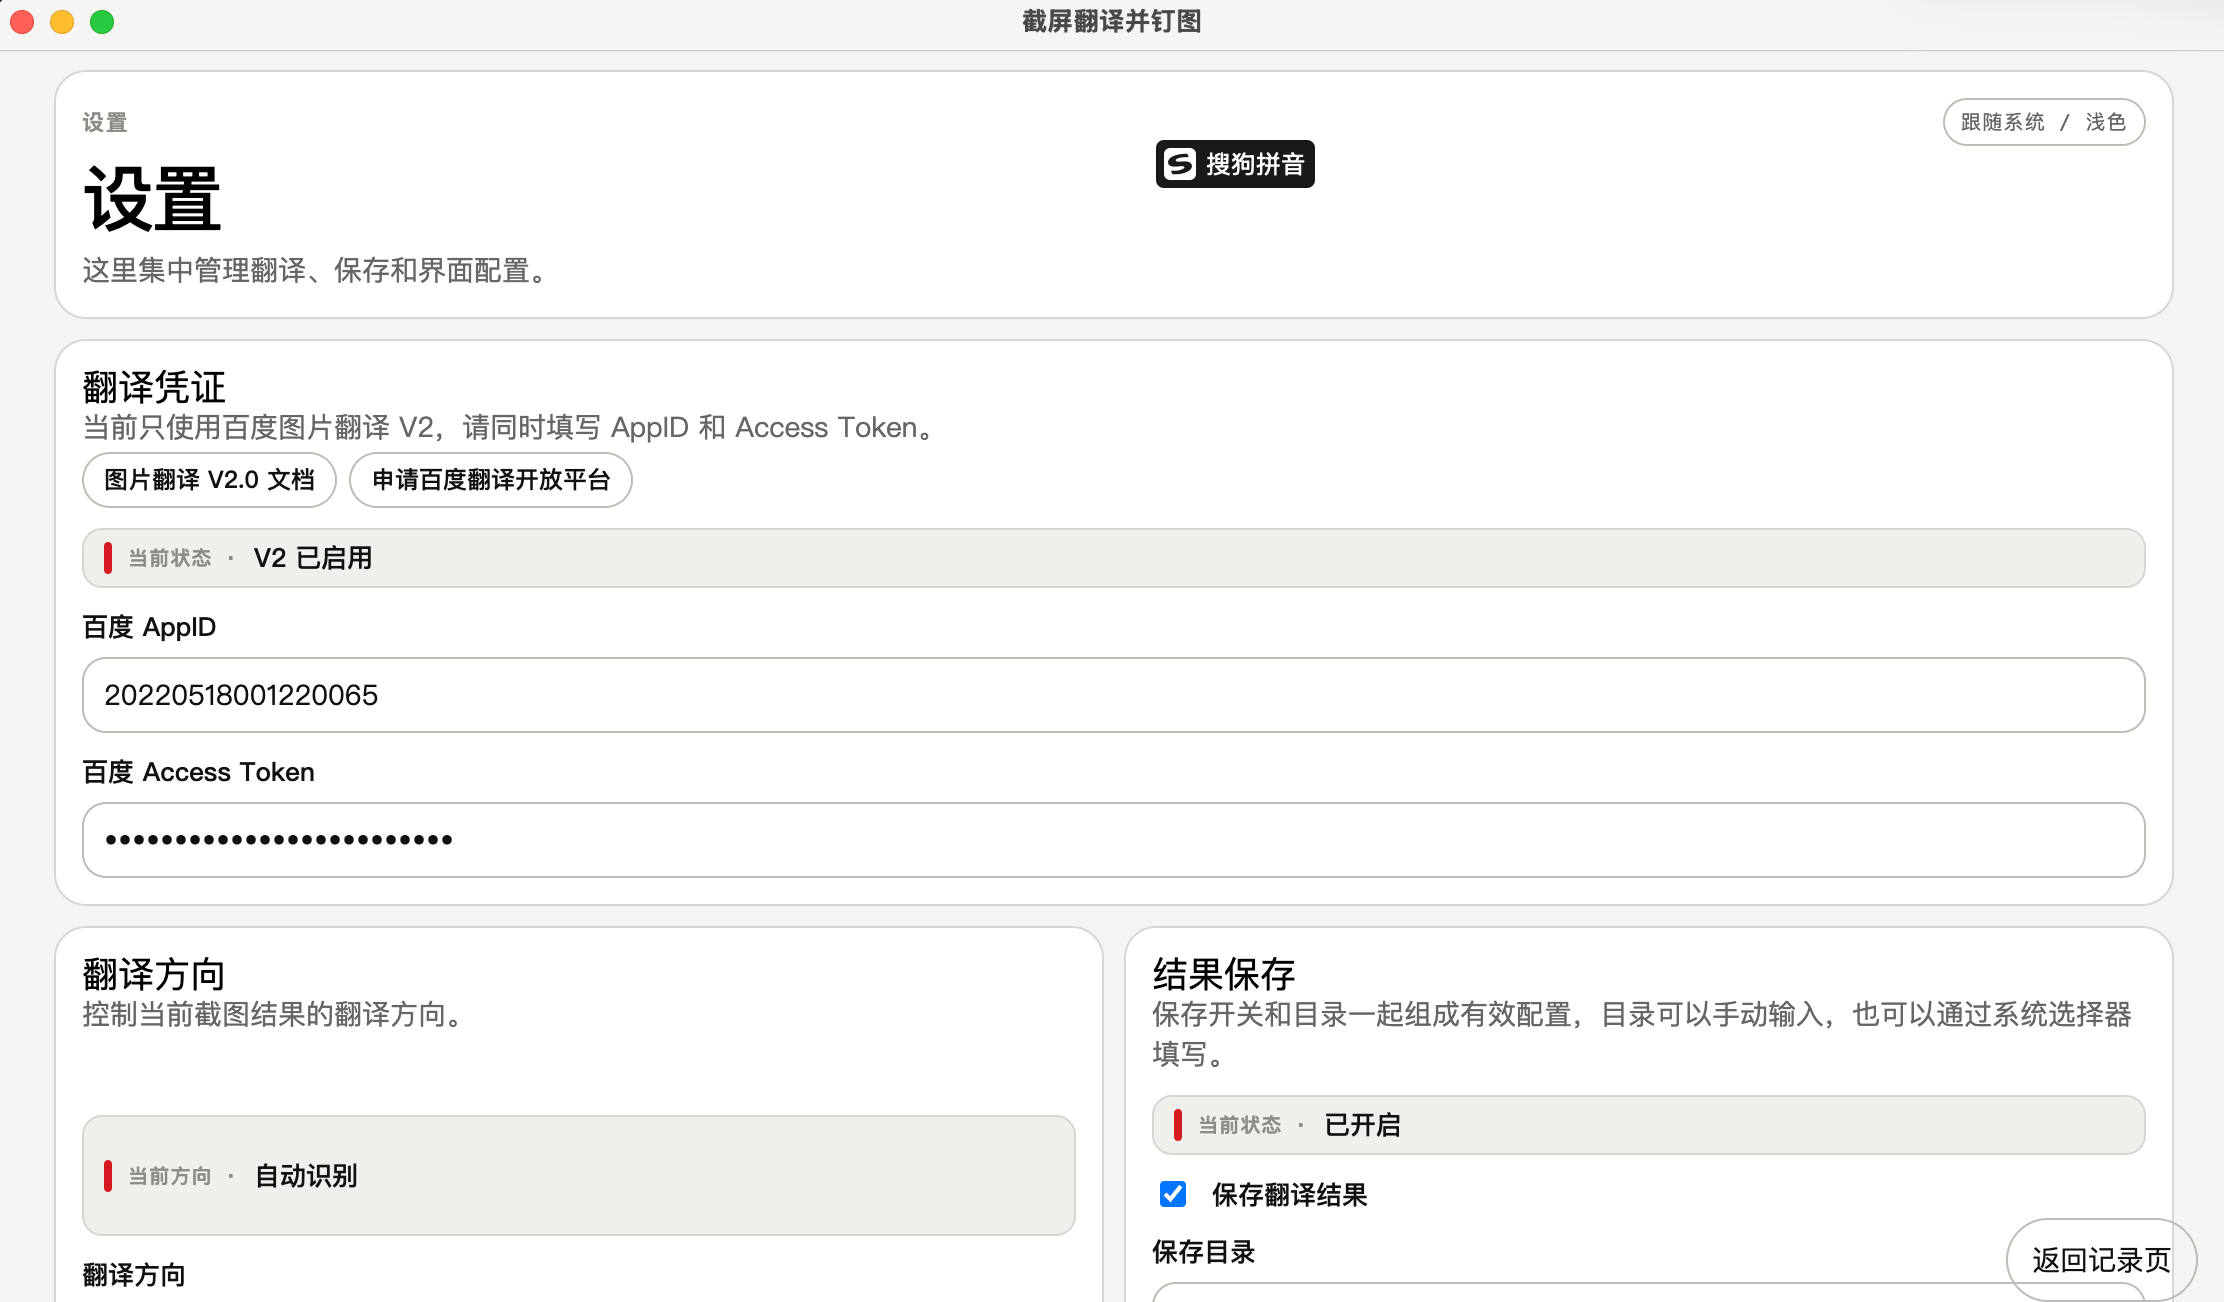This screenshot has height=1302, width=2224.
Task: Click the V2 已启用 status banner
Action: click(x=1113, y=558)
